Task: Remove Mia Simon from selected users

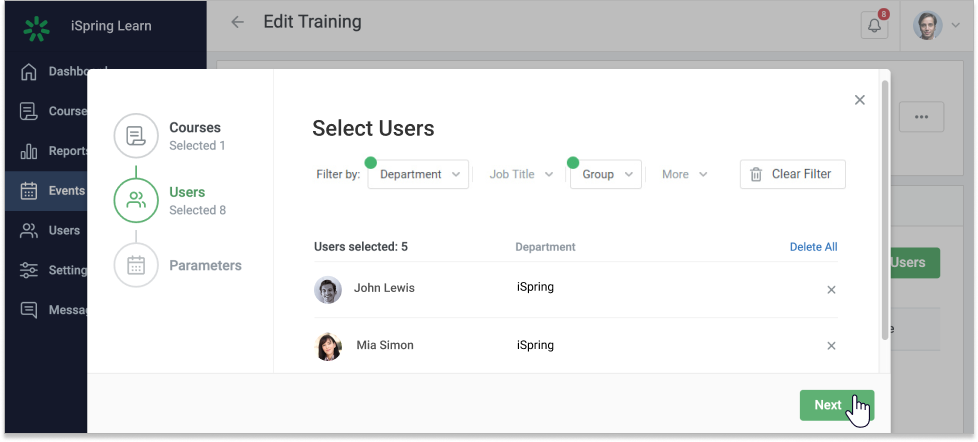Action: 831,346
